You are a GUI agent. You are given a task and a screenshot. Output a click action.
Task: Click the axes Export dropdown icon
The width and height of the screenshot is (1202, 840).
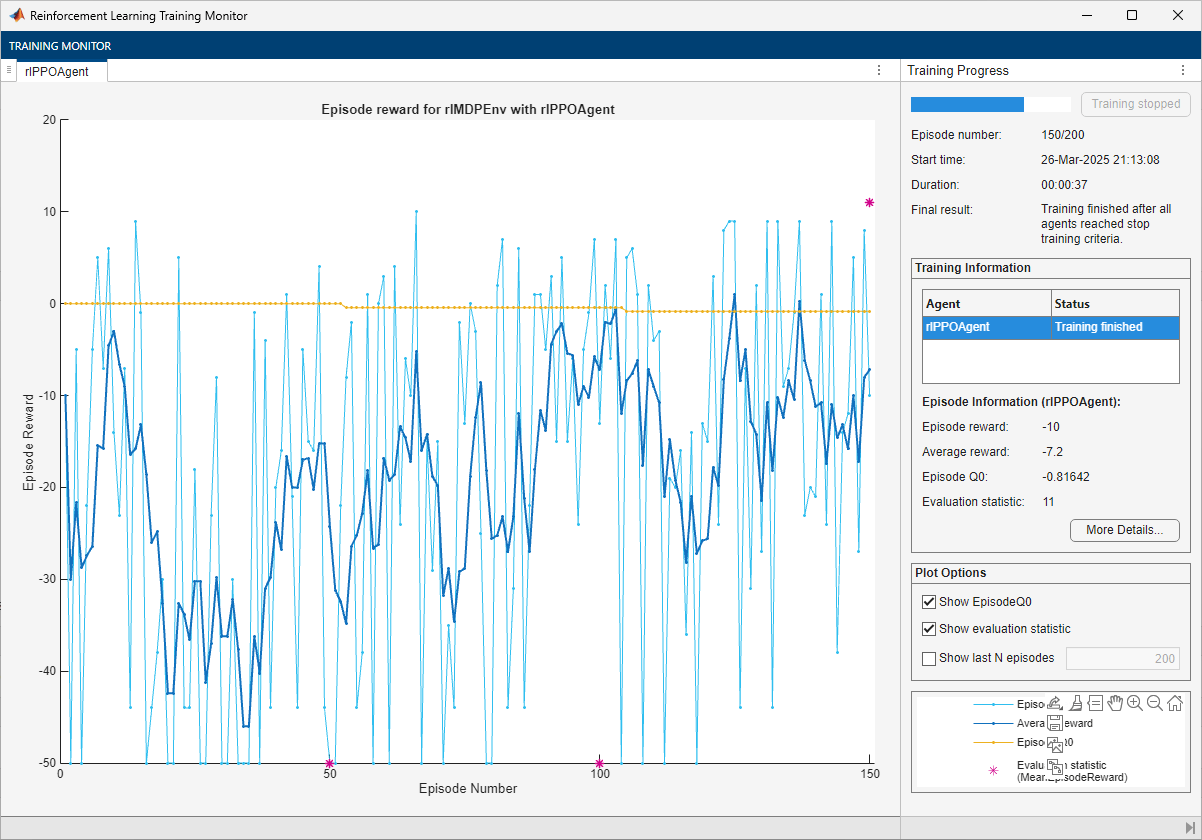point(1054,703)
